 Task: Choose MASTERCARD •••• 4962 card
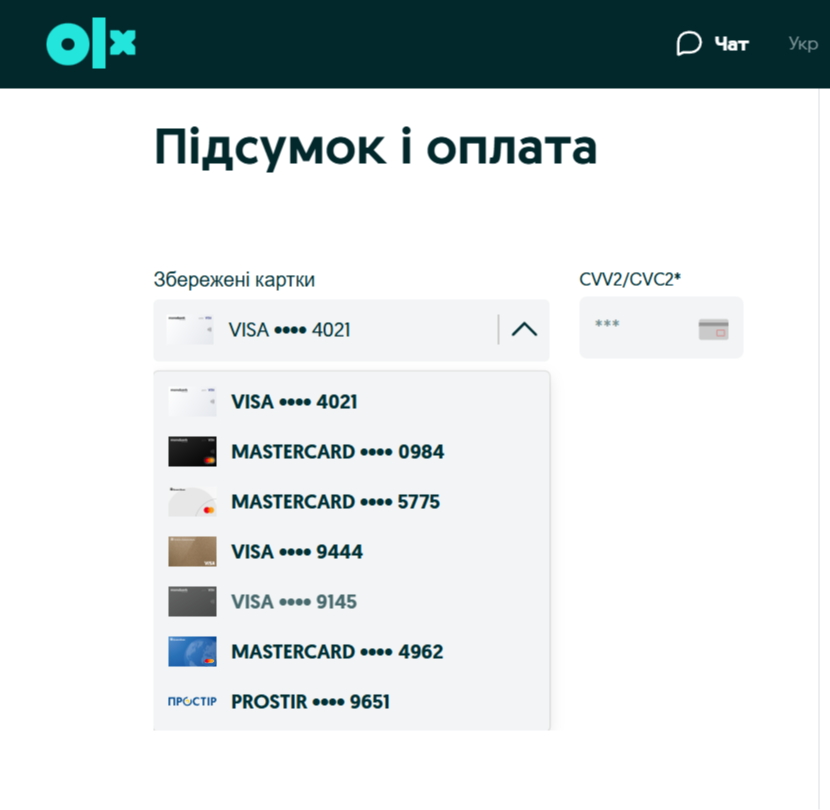351,651
